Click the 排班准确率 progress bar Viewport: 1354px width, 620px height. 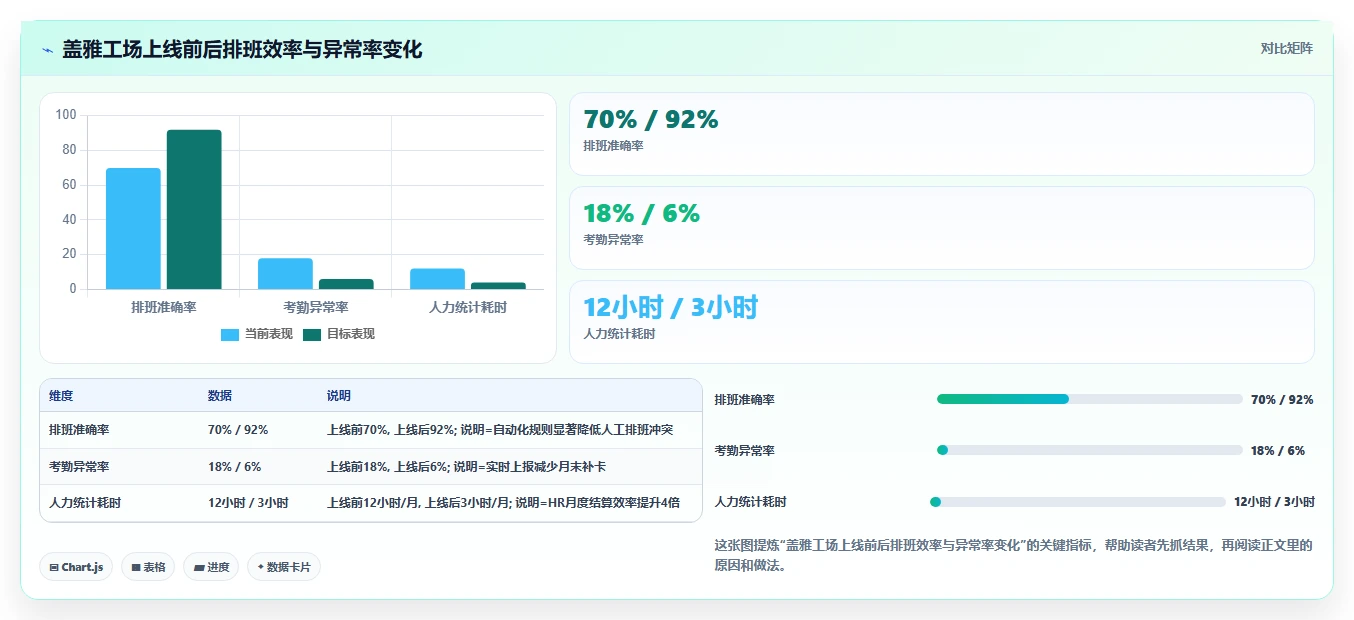coord(1090,399)
